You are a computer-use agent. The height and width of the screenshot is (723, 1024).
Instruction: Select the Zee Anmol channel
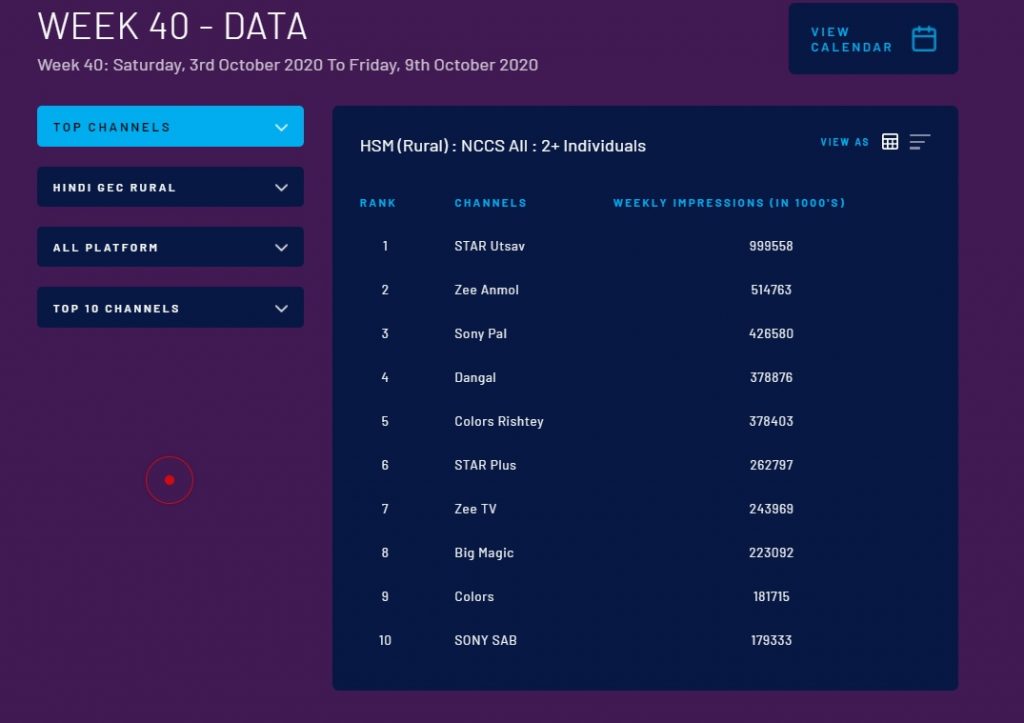(x=486, y=290)
